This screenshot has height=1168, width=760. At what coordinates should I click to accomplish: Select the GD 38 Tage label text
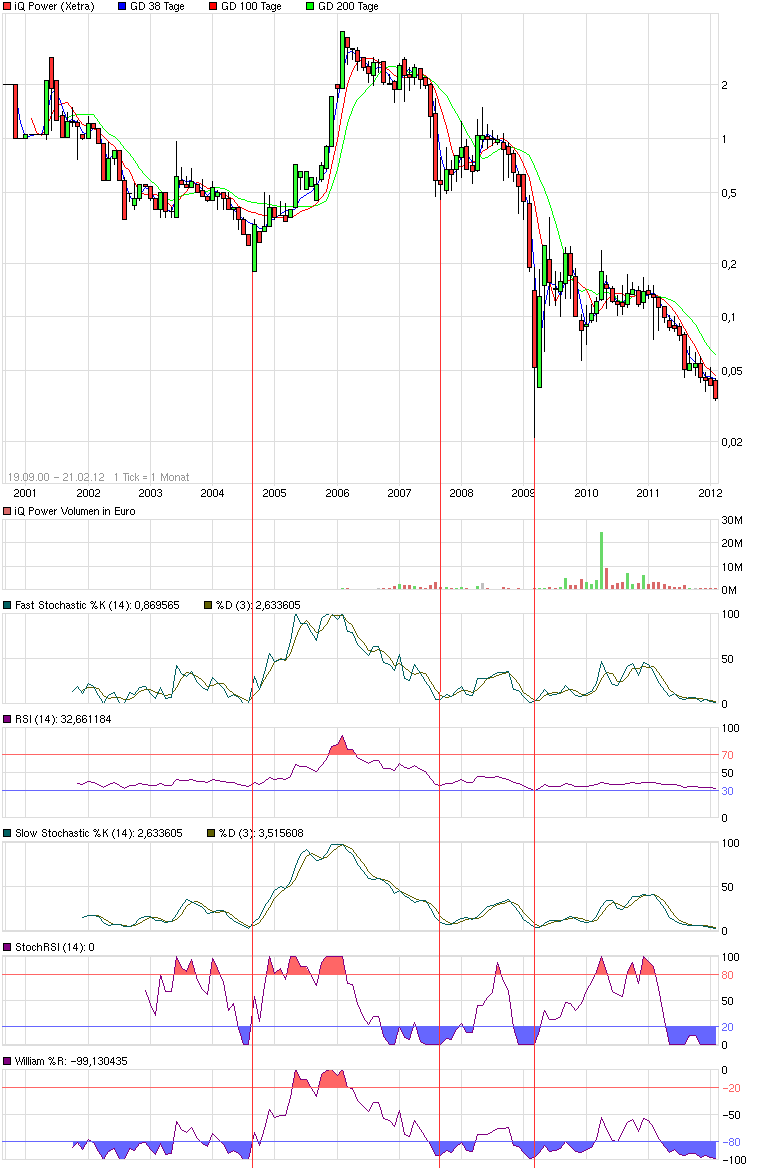click(159, 6)
